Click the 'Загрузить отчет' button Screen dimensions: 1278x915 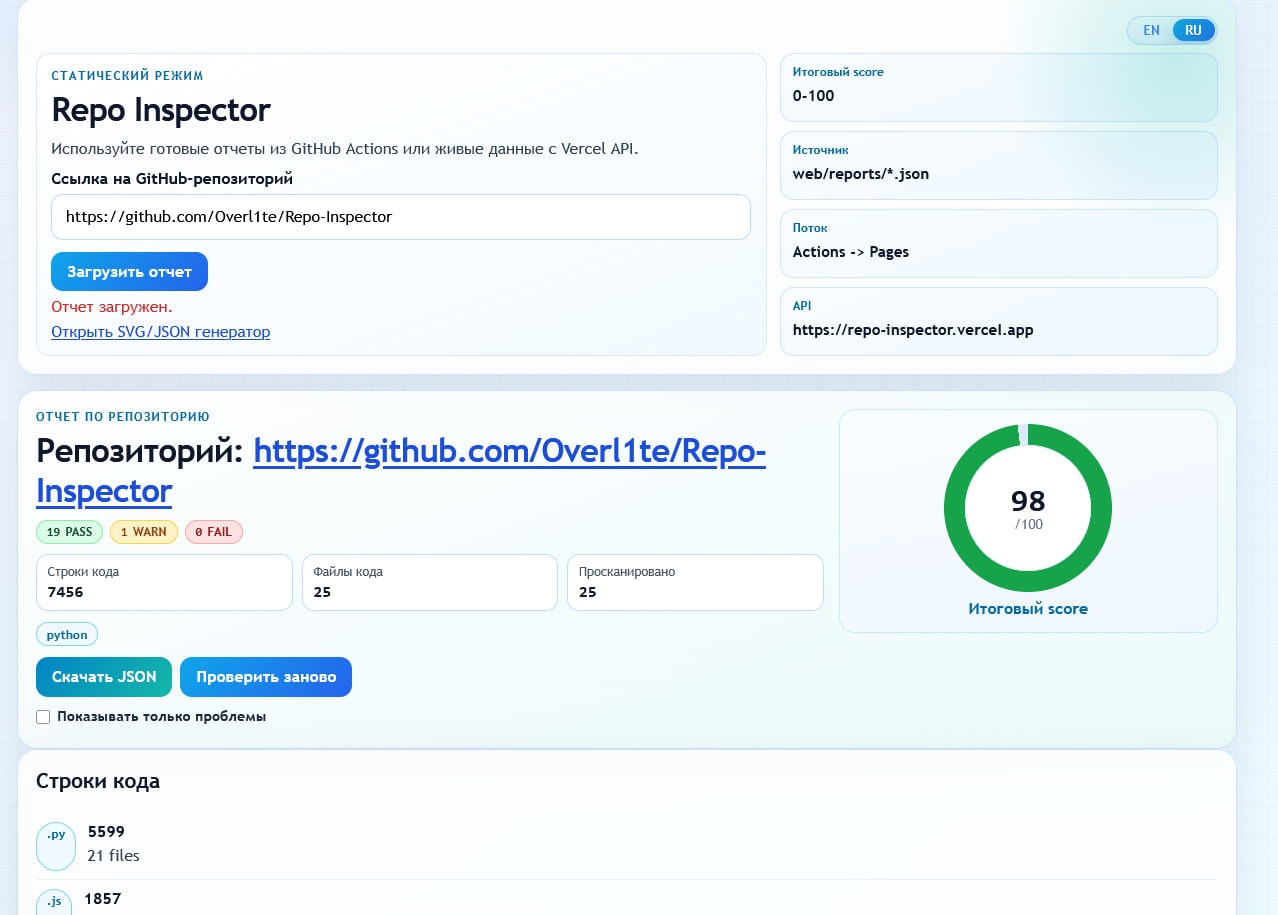tap(129, 271)
